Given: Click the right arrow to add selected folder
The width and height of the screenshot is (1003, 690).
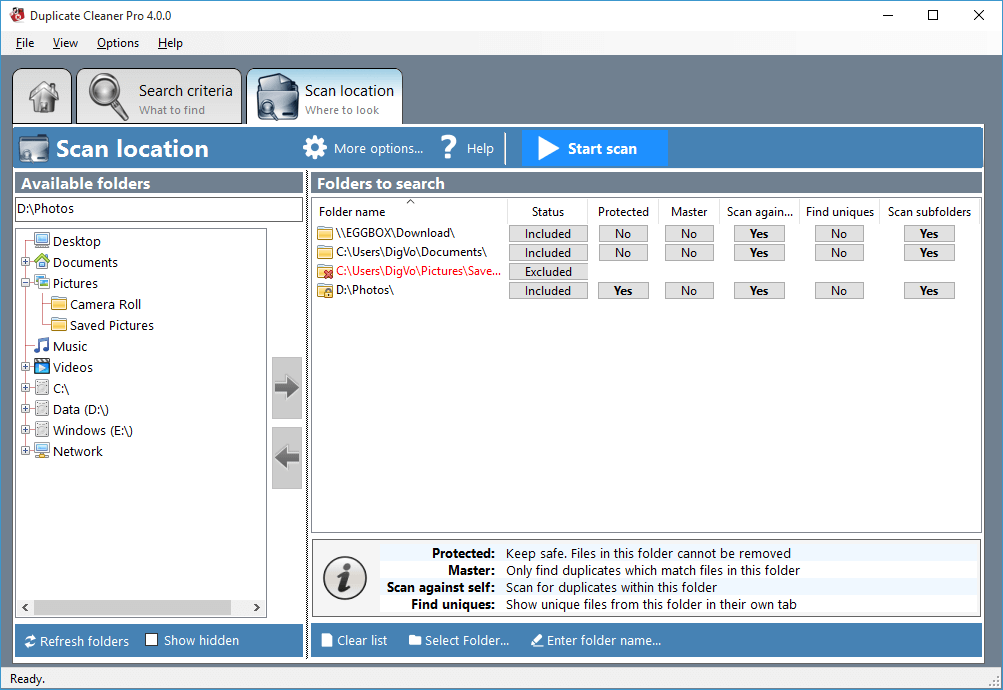Looking at the screenshot, I should click(286, 387).
